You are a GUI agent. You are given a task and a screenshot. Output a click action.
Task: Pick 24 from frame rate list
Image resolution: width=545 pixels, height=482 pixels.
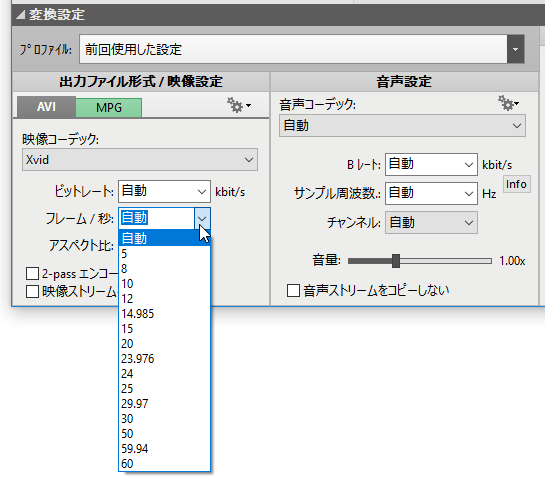tap(164, 374)
